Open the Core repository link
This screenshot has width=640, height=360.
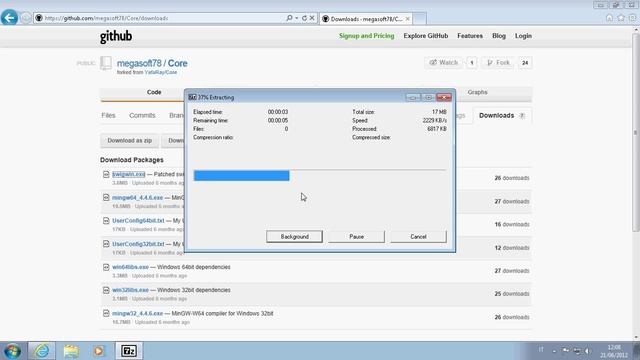[178, 63]
